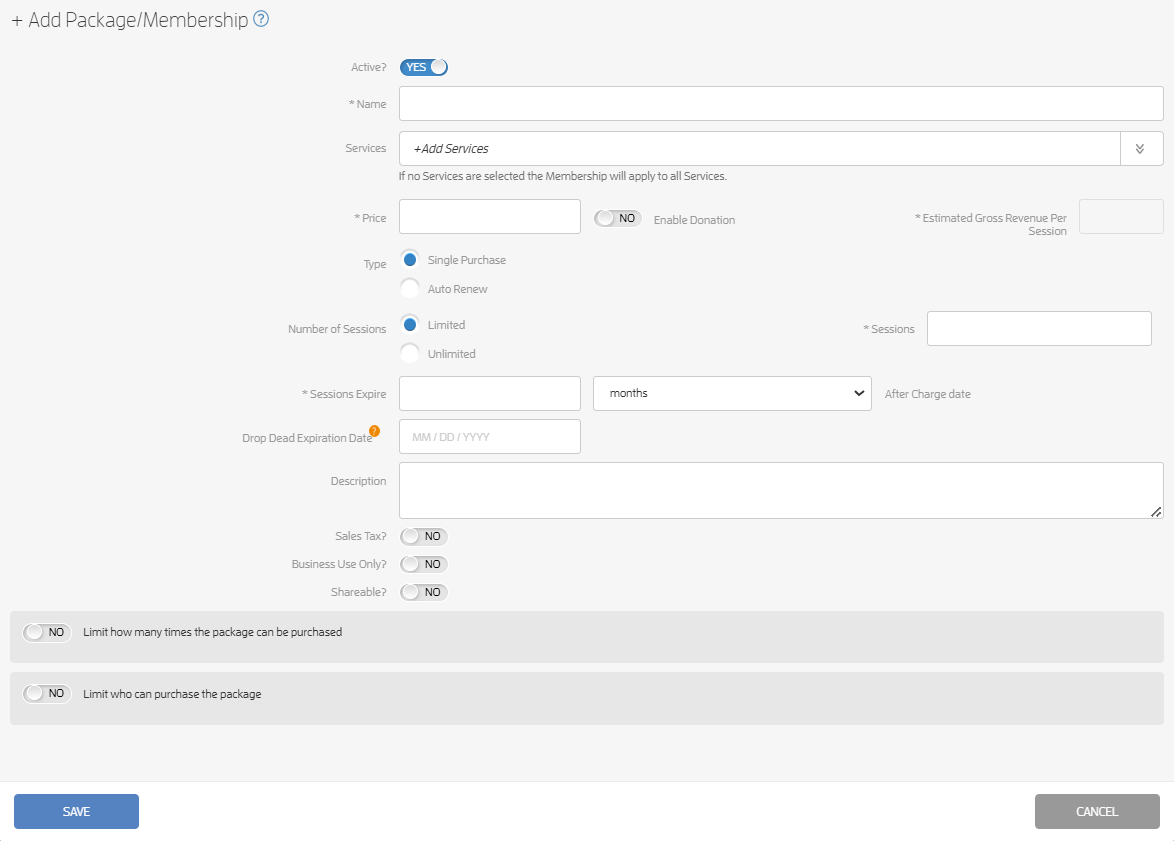Click the 'Add Package/Membership' heading
This screenshot has height=841, width=1174.
click(x=138, y=20)
